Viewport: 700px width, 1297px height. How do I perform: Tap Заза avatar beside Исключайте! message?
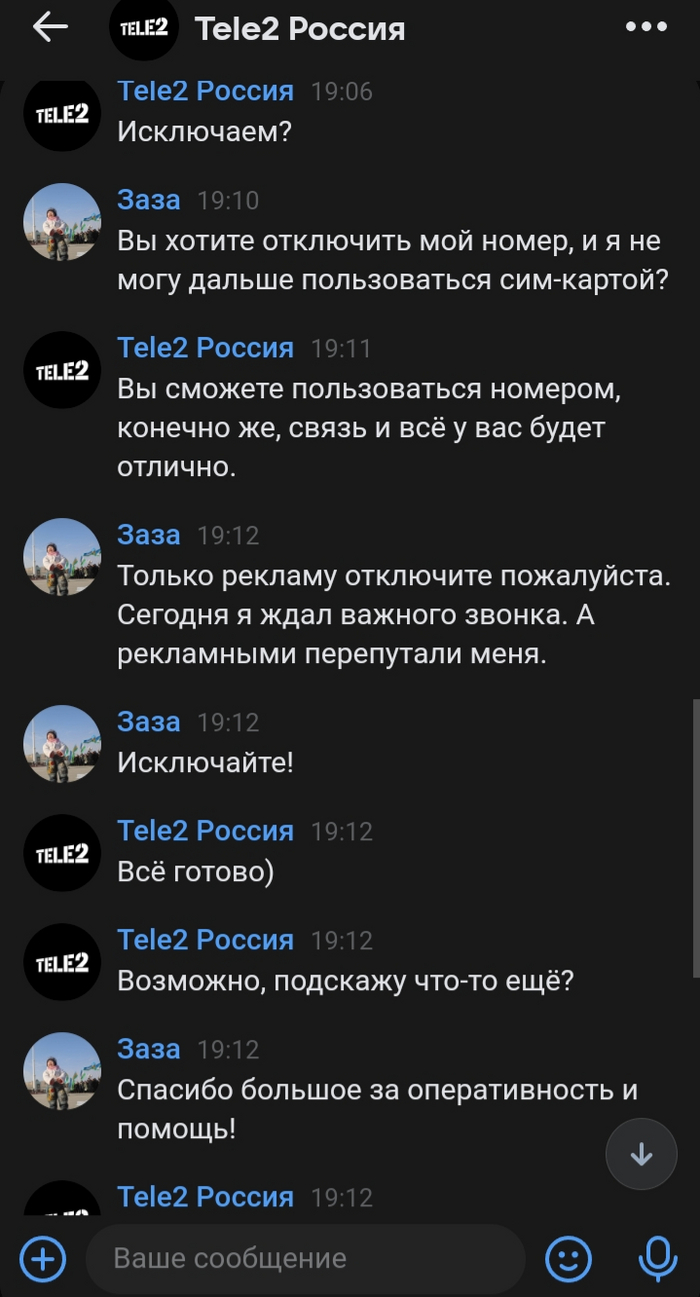tap(62, 744)
